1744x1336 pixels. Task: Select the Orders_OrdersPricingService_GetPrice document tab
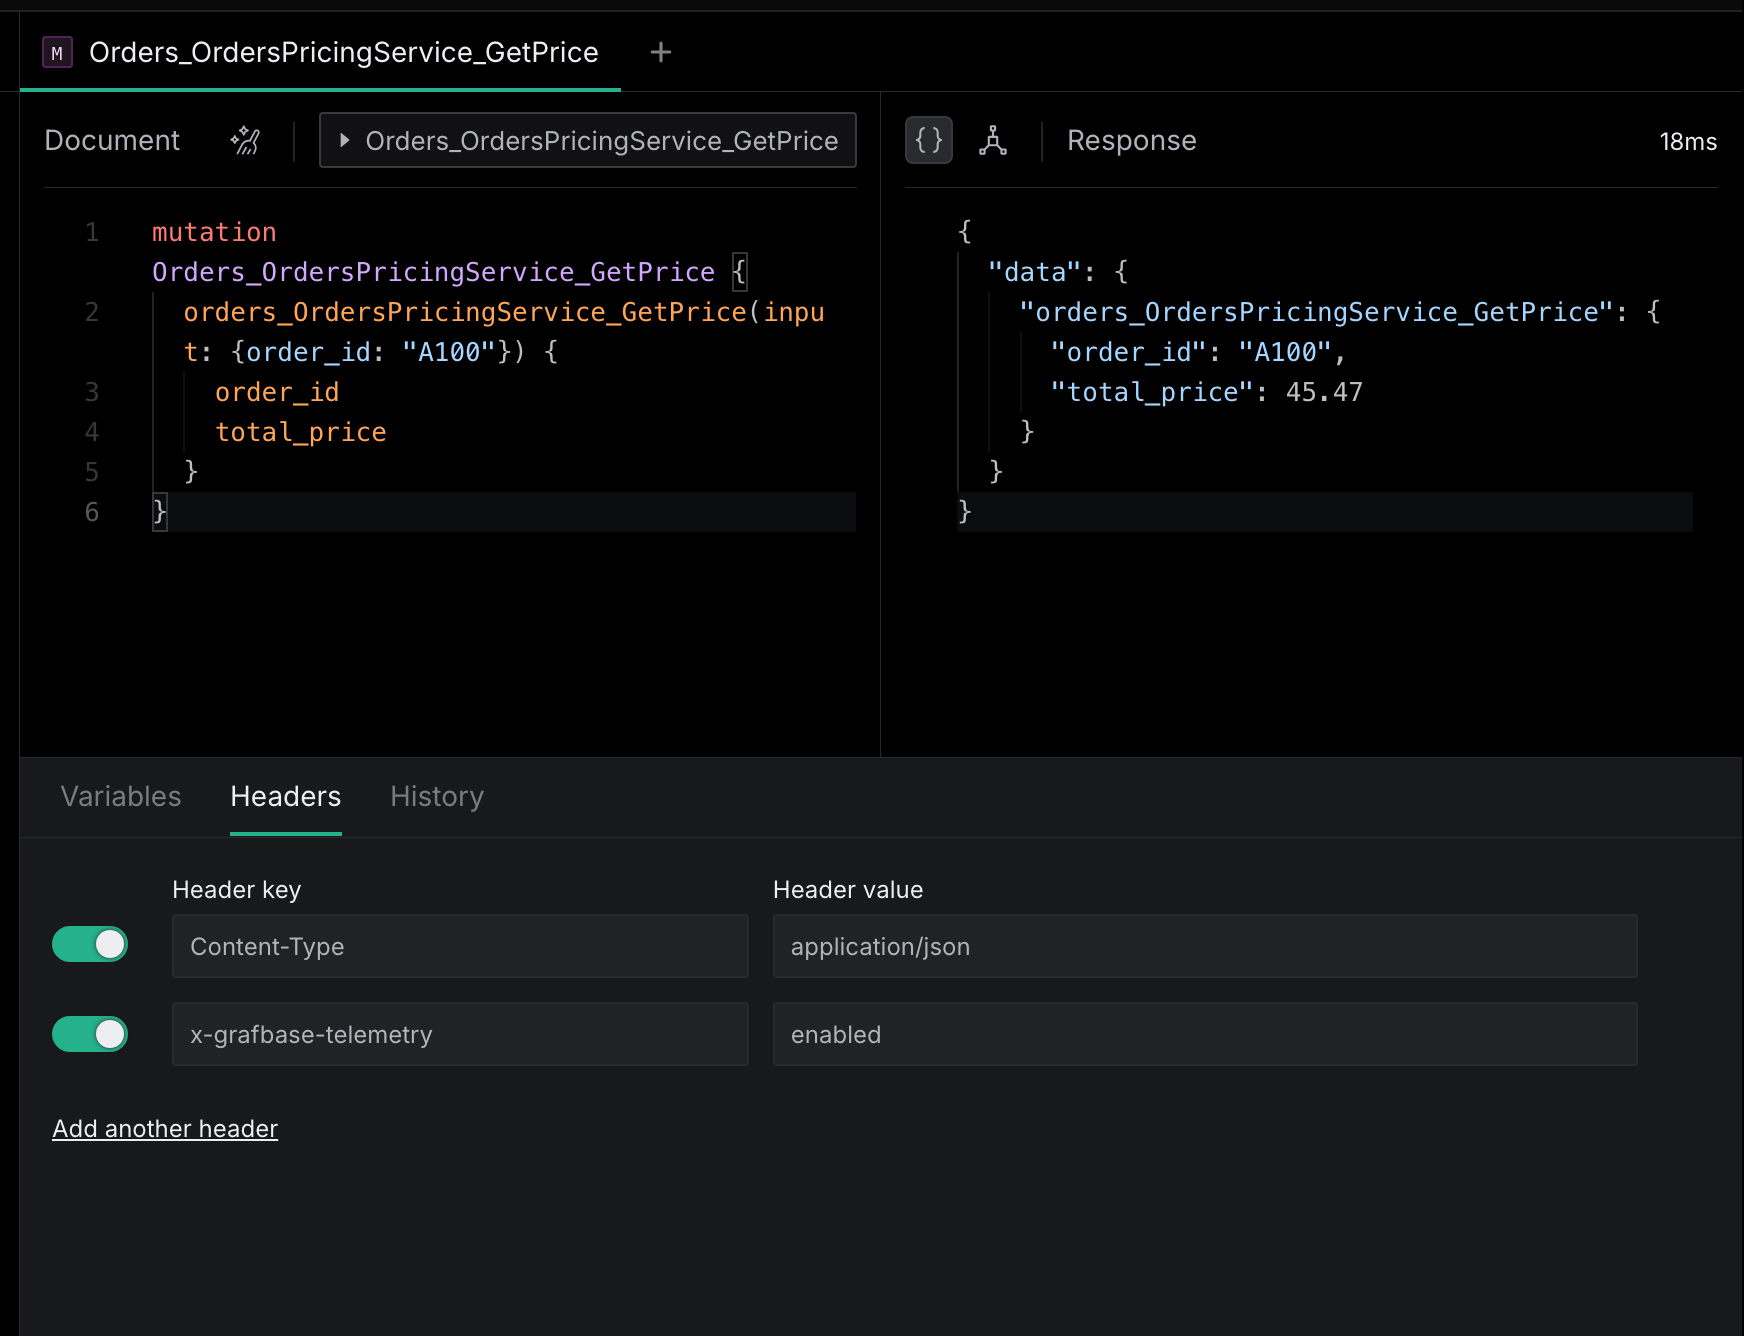[344, 52]
